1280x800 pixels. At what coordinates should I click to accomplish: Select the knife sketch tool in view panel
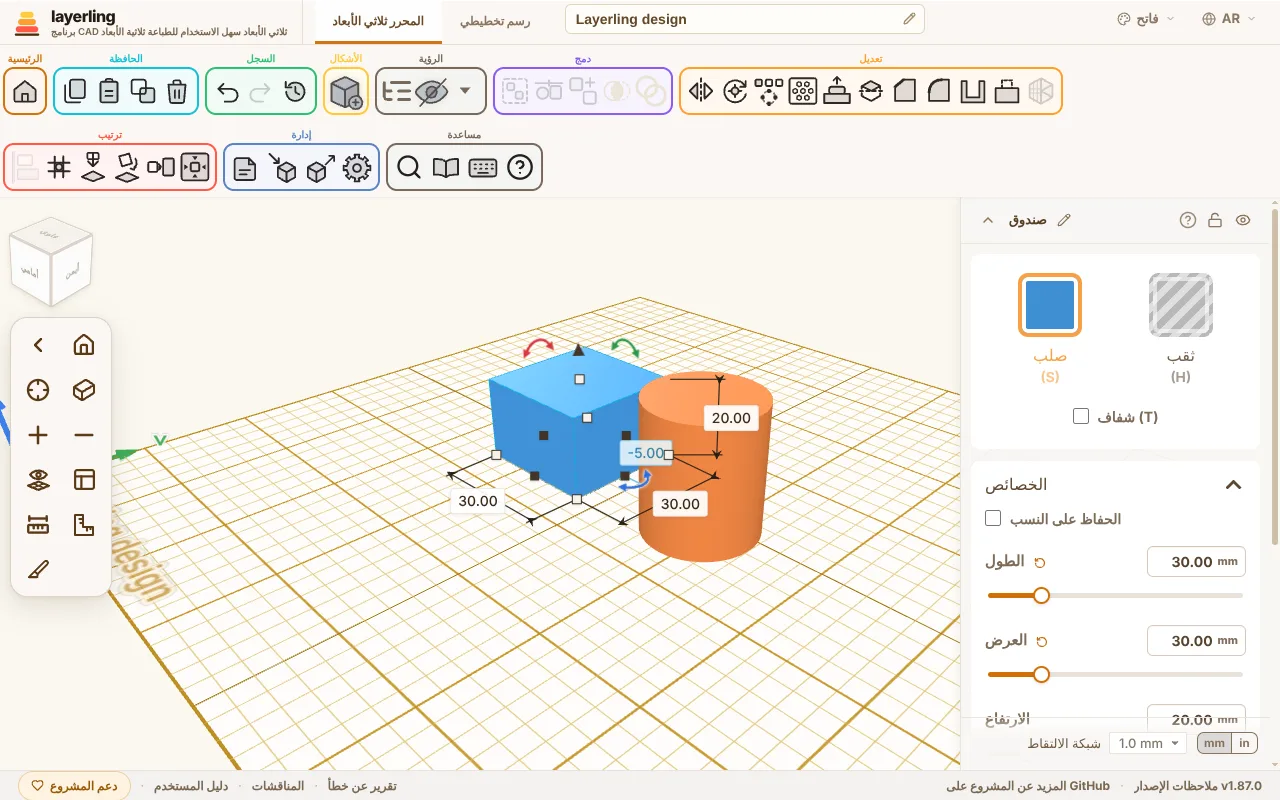coord(38,570)
